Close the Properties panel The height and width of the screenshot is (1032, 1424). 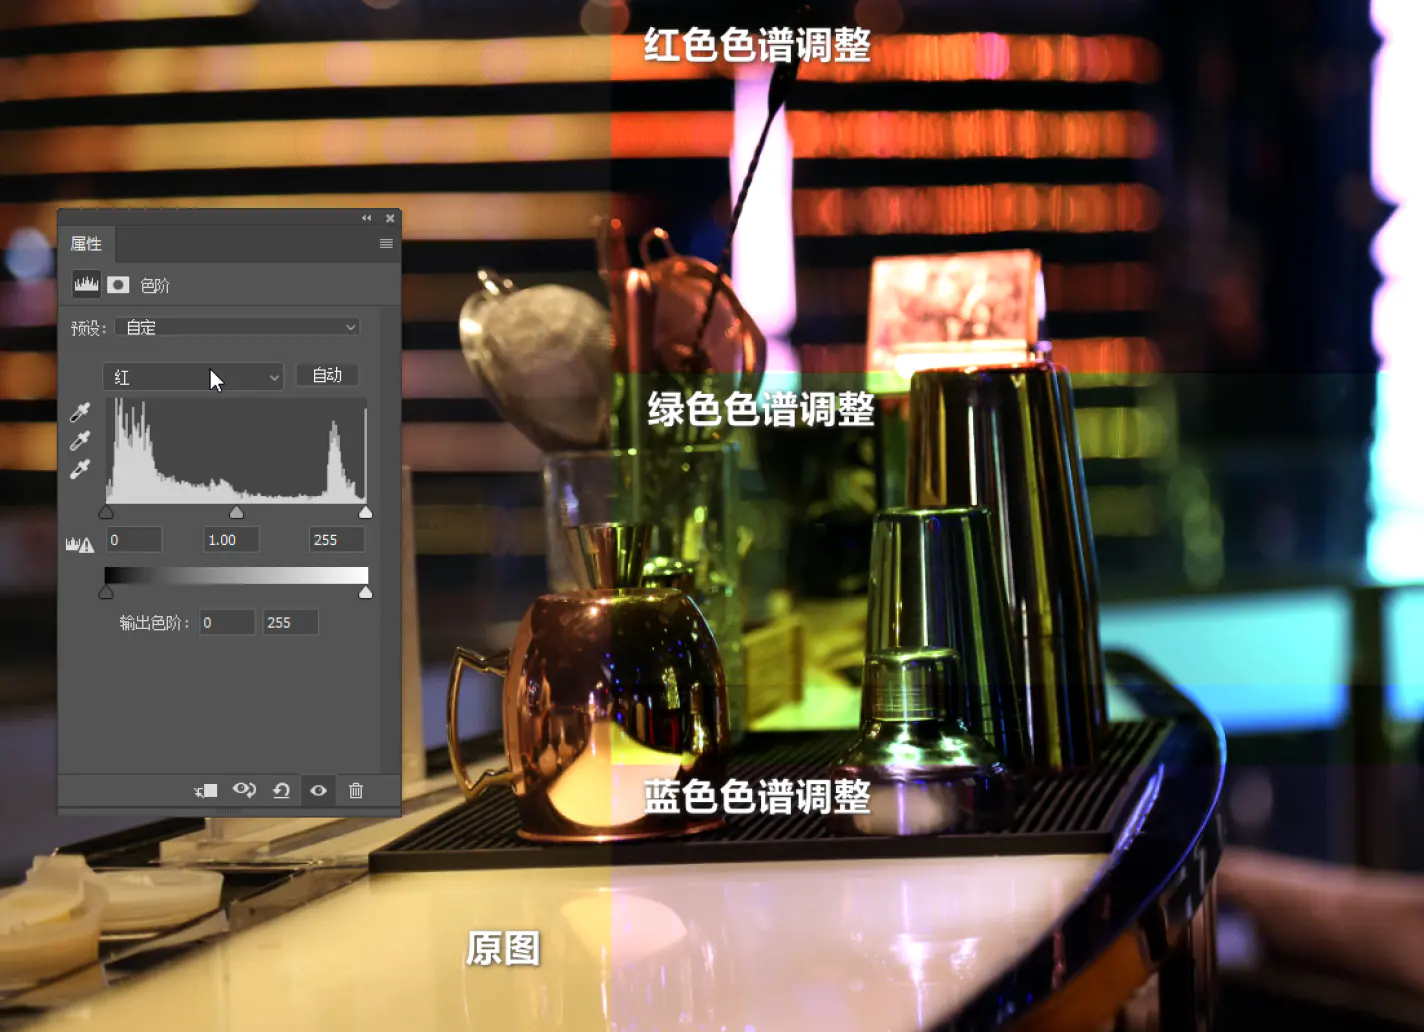pyautogui.click(x=390, y=218)
